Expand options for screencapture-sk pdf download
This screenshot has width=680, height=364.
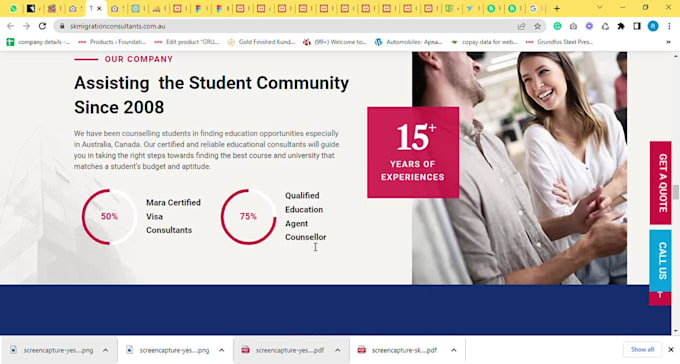(454, 350)
